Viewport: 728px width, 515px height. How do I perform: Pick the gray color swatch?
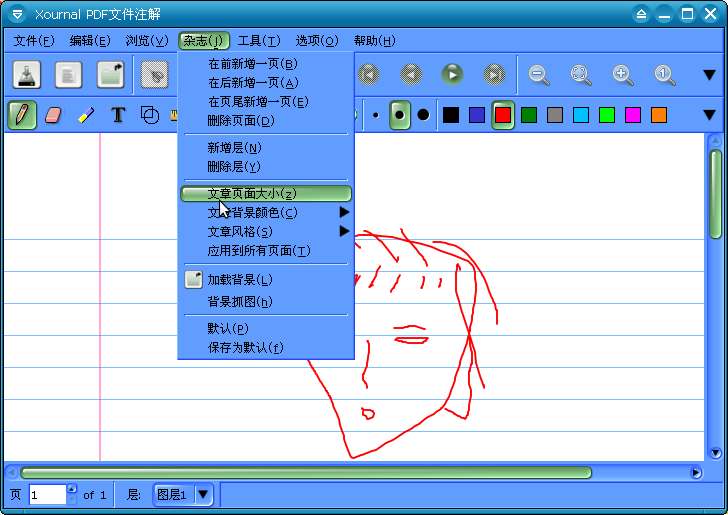[555, 115]
